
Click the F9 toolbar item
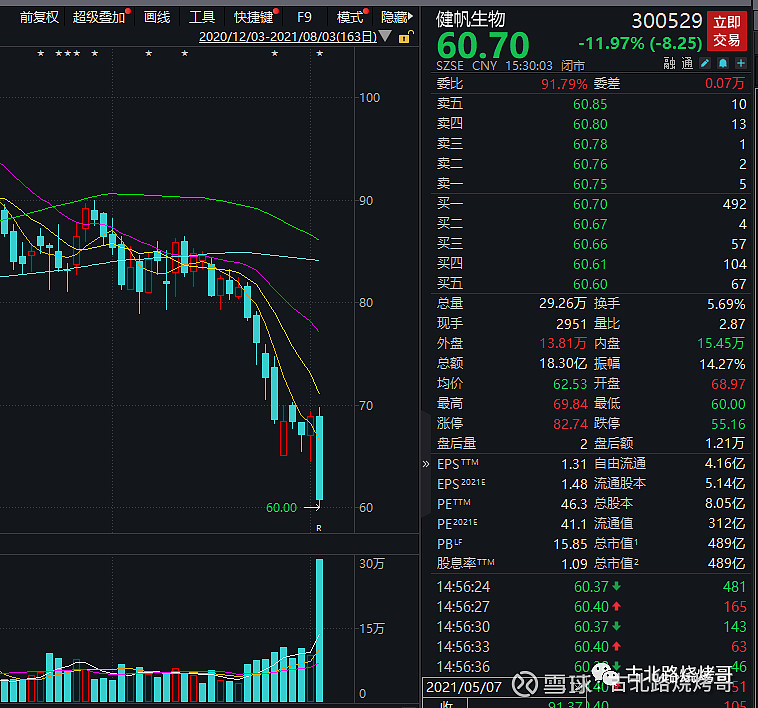pos(305,17)
